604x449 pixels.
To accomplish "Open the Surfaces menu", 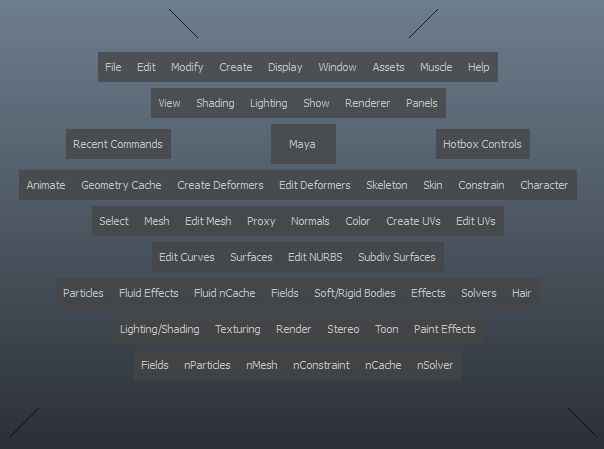I will coord(251,257).
